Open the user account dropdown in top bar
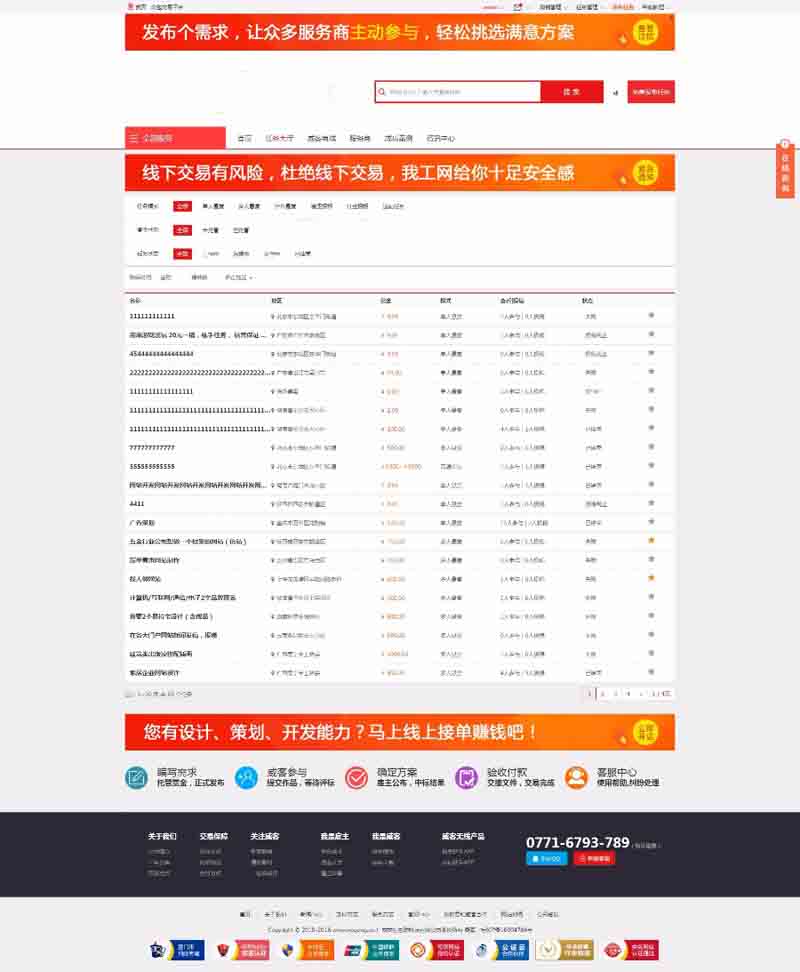Screen dimensions: 800x972 point(492,6)
